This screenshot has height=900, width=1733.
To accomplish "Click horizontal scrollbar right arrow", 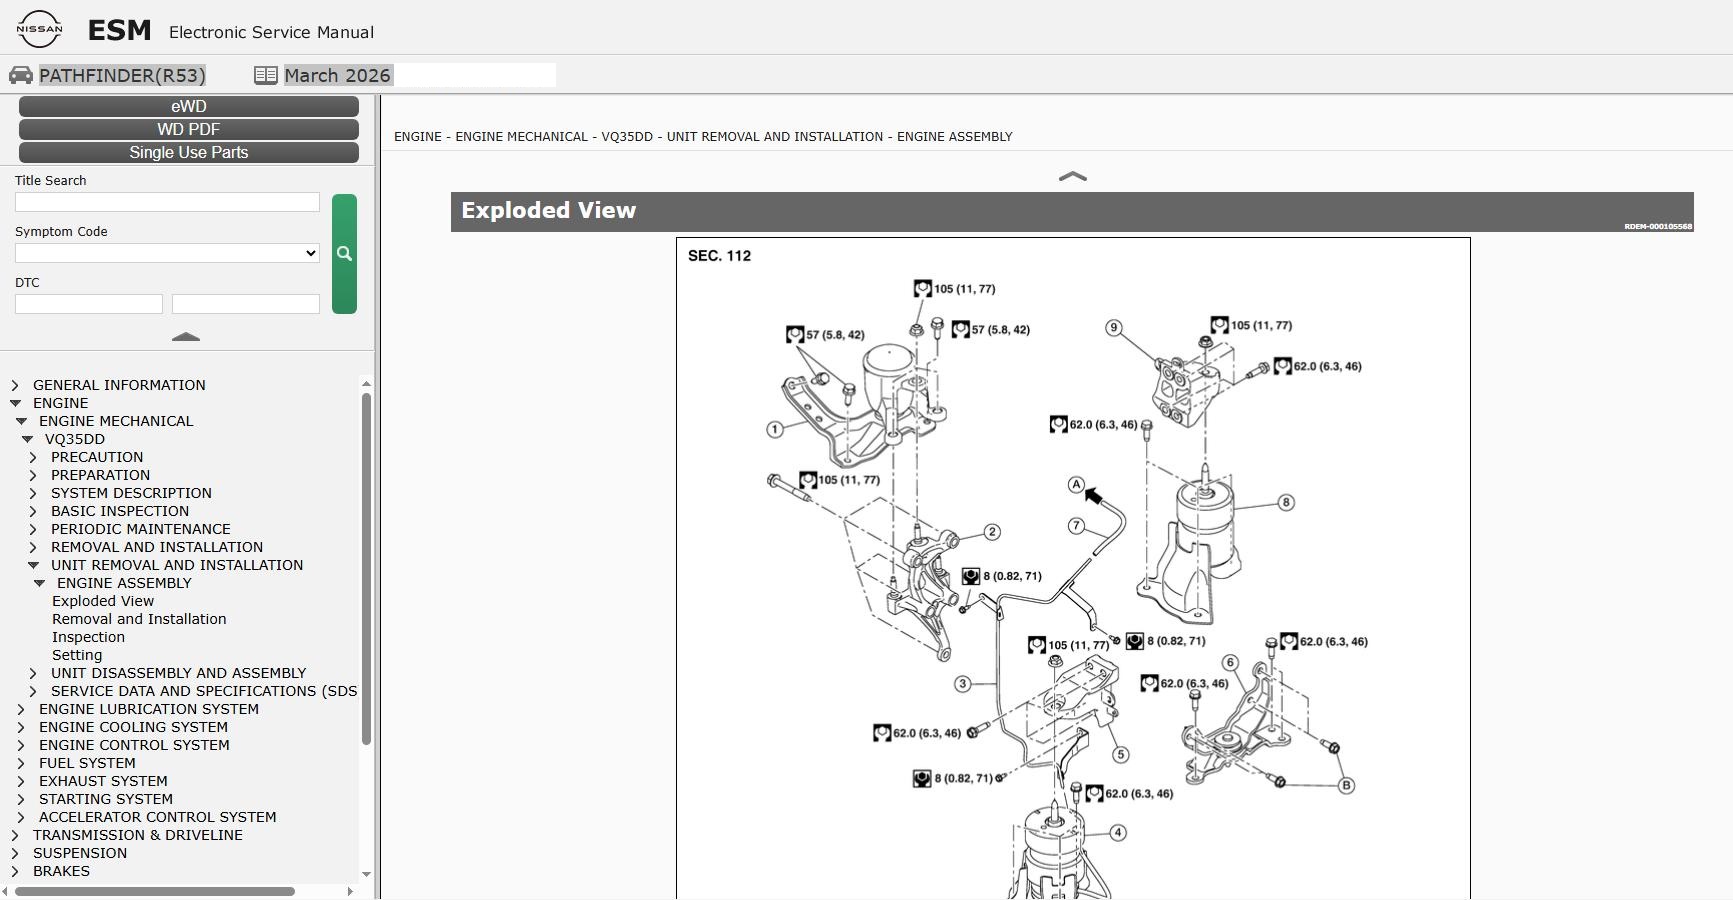I will (x=350, y=891).
